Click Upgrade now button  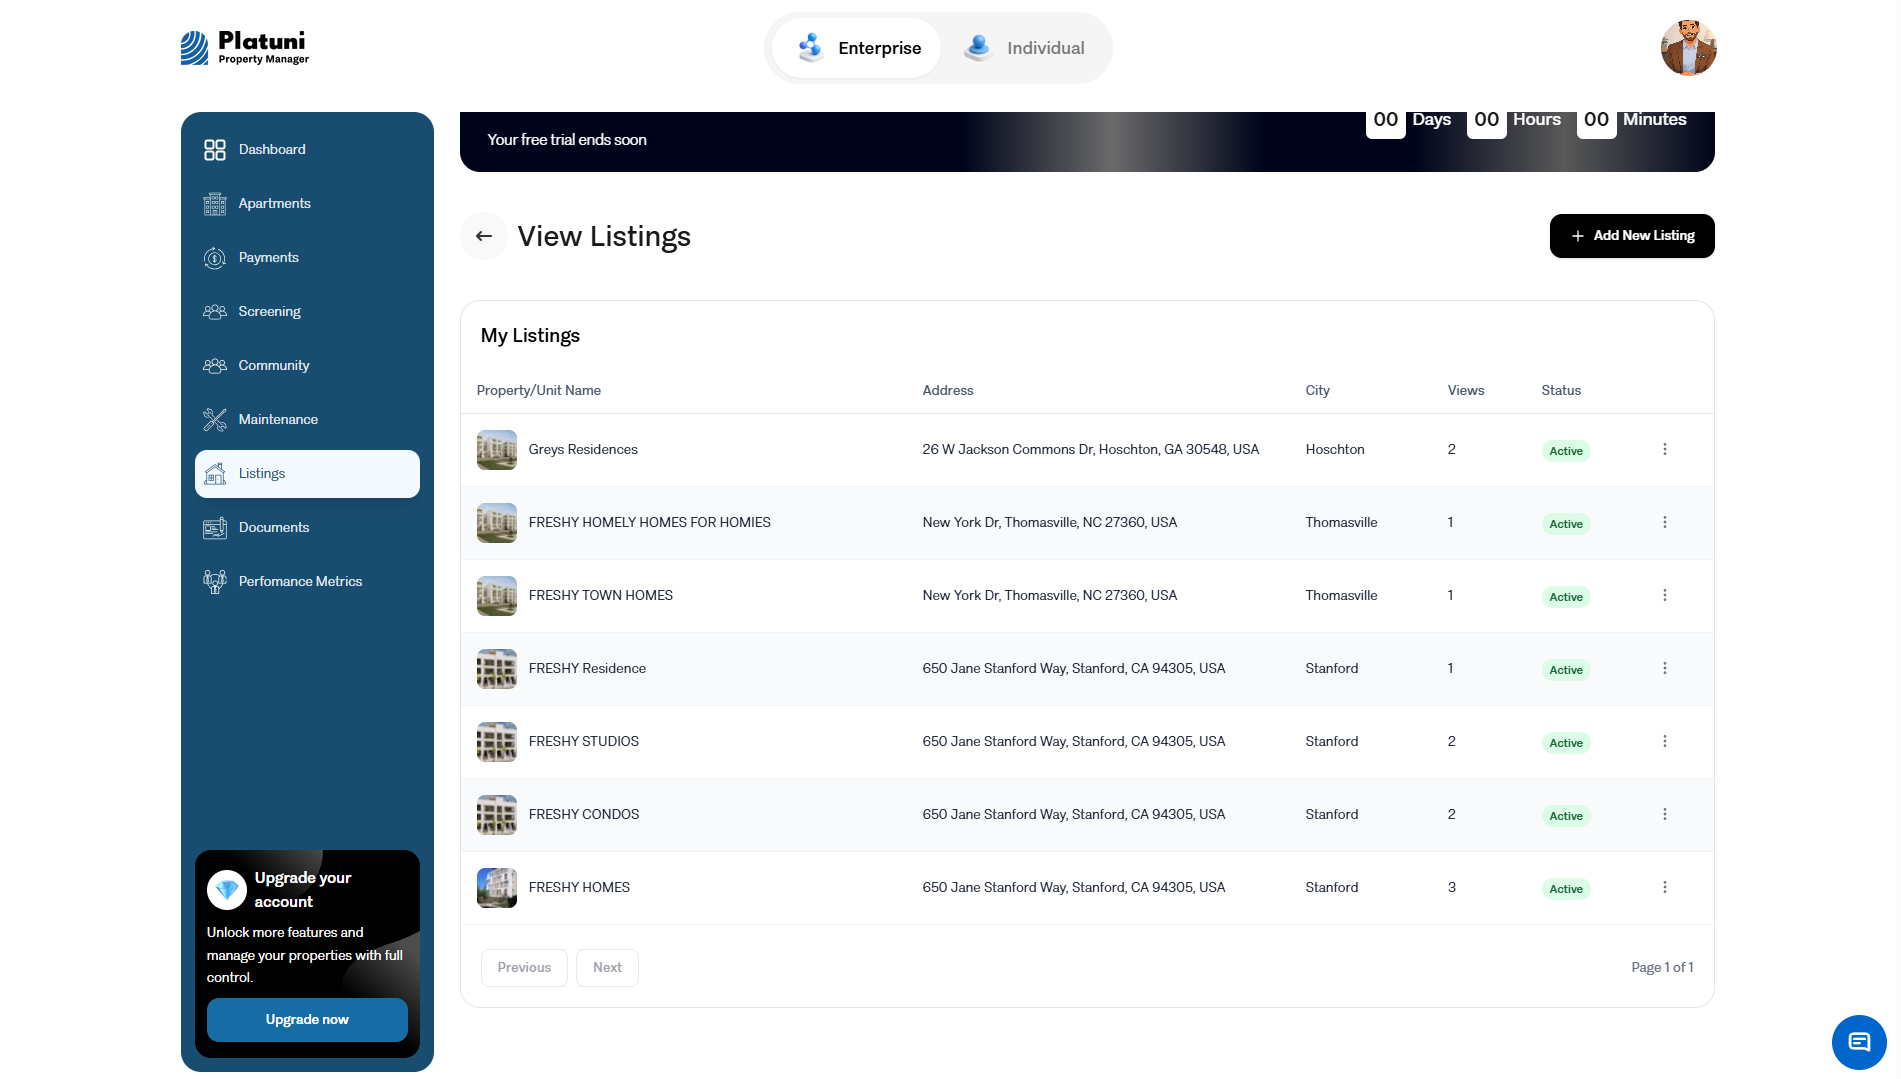307,1020
